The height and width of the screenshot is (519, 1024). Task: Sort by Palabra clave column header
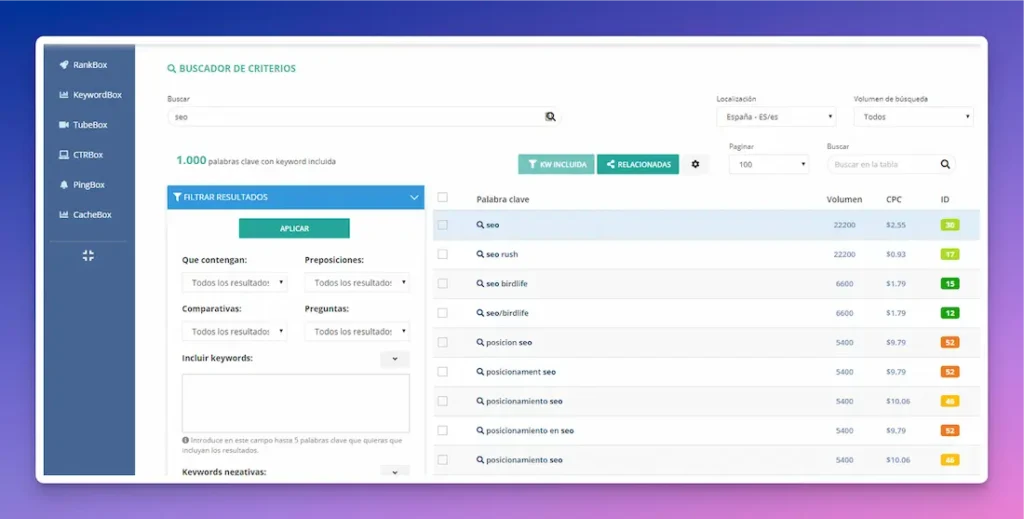502,199
